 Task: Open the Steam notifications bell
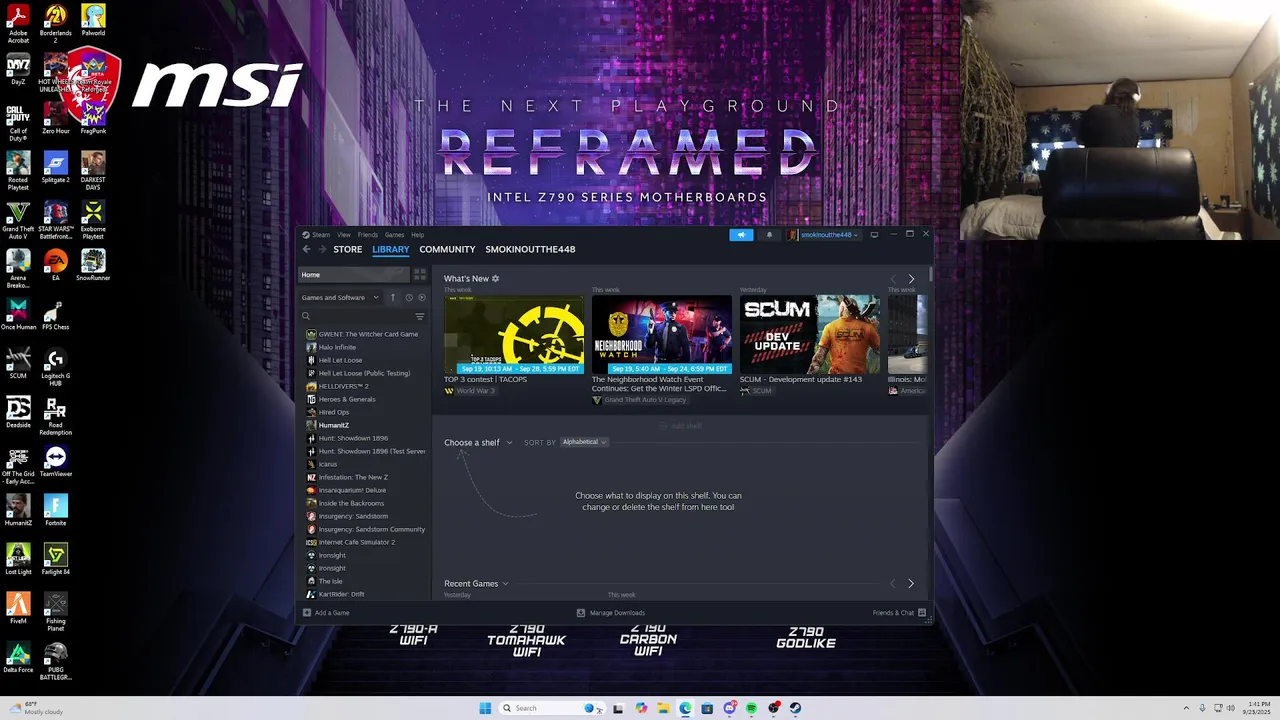[769, 235]
